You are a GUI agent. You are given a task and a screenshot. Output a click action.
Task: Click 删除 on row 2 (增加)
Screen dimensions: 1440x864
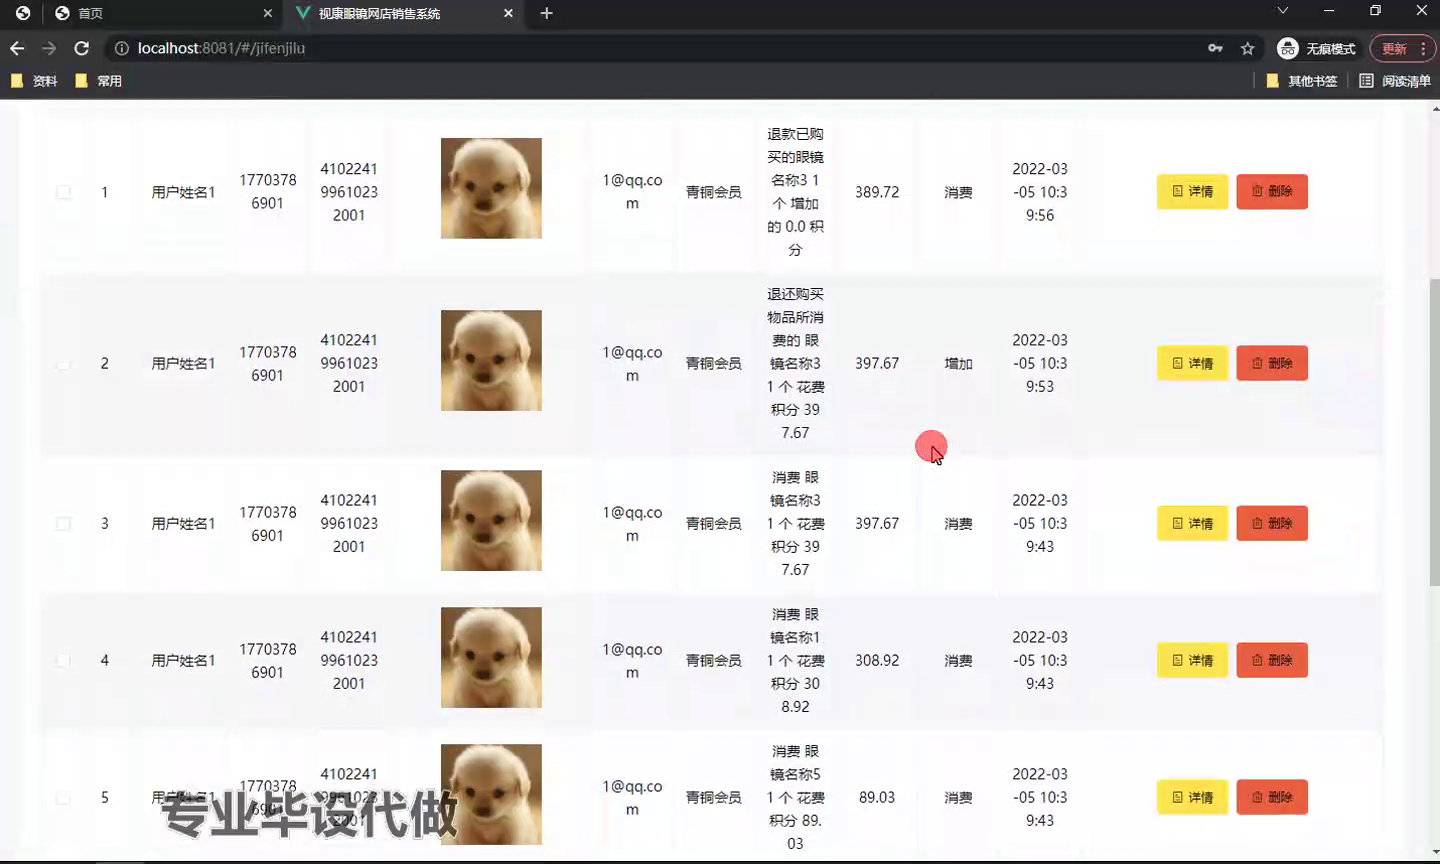1272,364
